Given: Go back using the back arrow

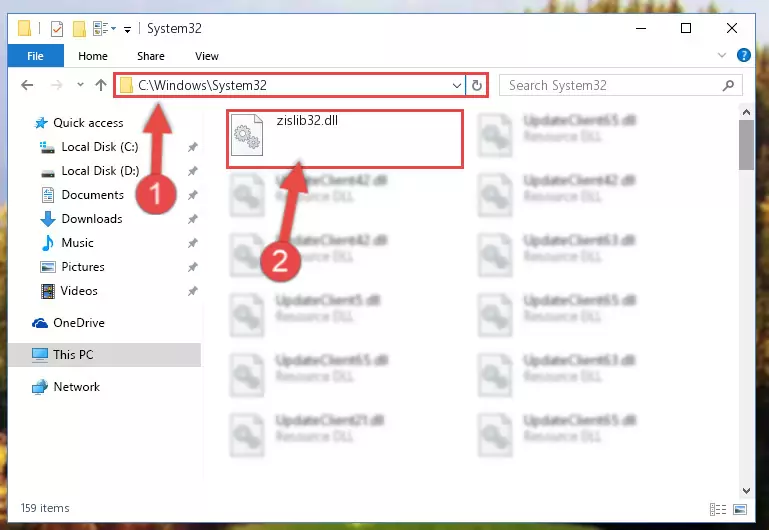Looking at the screenshot, I should pos(27,85).
